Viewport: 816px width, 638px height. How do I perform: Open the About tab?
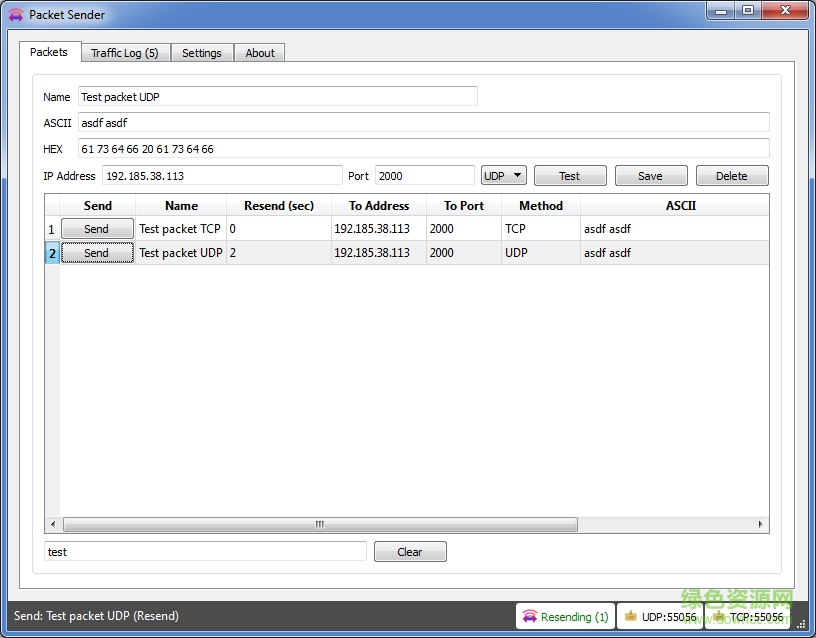tap(260, 53)
